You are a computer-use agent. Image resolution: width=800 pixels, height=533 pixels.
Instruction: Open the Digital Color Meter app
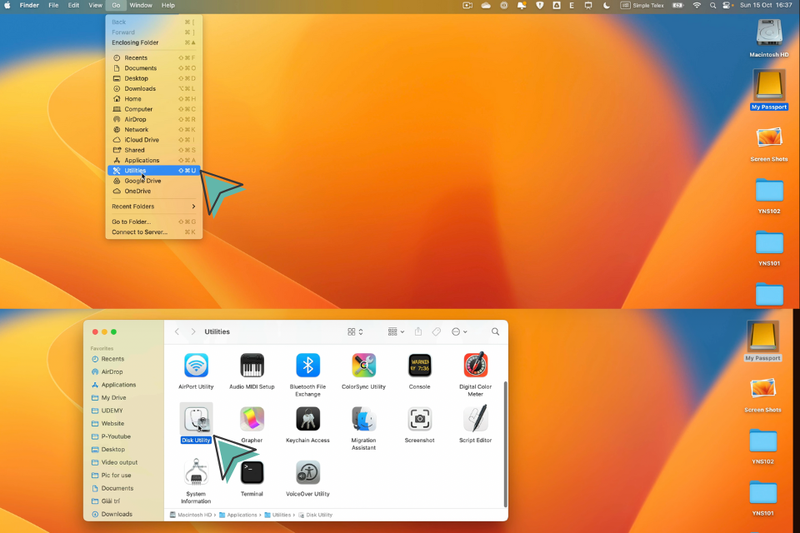click(x=475, y=366)
